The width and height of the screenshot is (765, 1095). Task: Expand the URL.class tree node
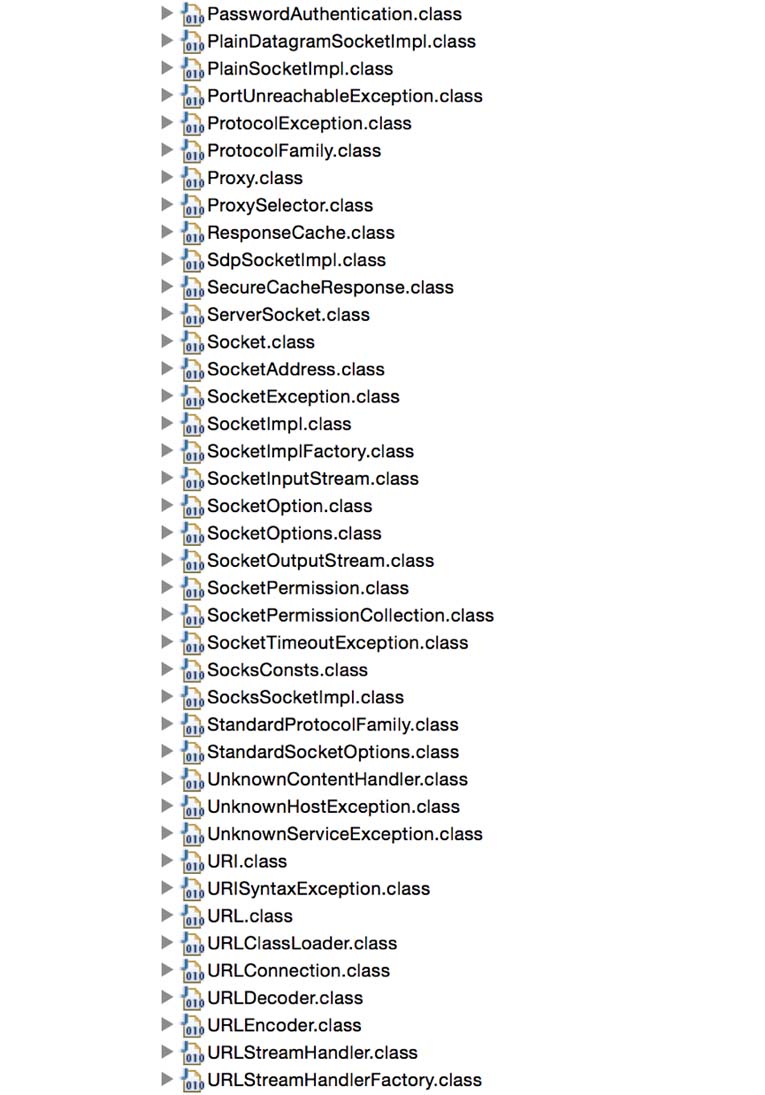point(167,915)
